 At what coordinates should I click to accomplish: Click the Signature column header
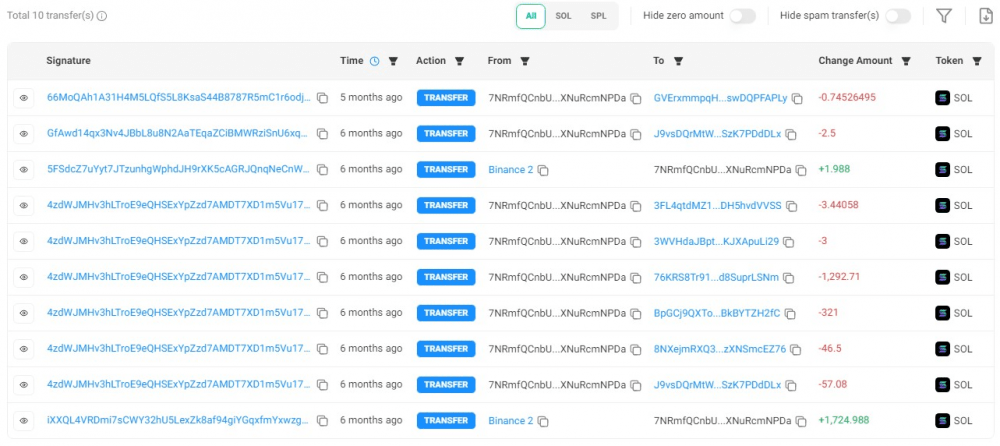pyautogui.click(x=68, y=61)
